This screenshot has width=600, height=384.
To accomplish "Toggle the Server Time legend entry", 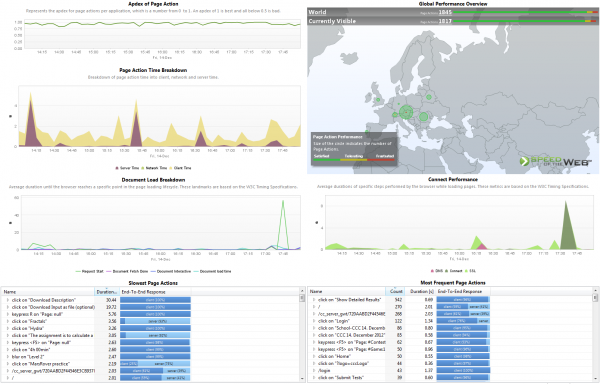I will (127, 168).
